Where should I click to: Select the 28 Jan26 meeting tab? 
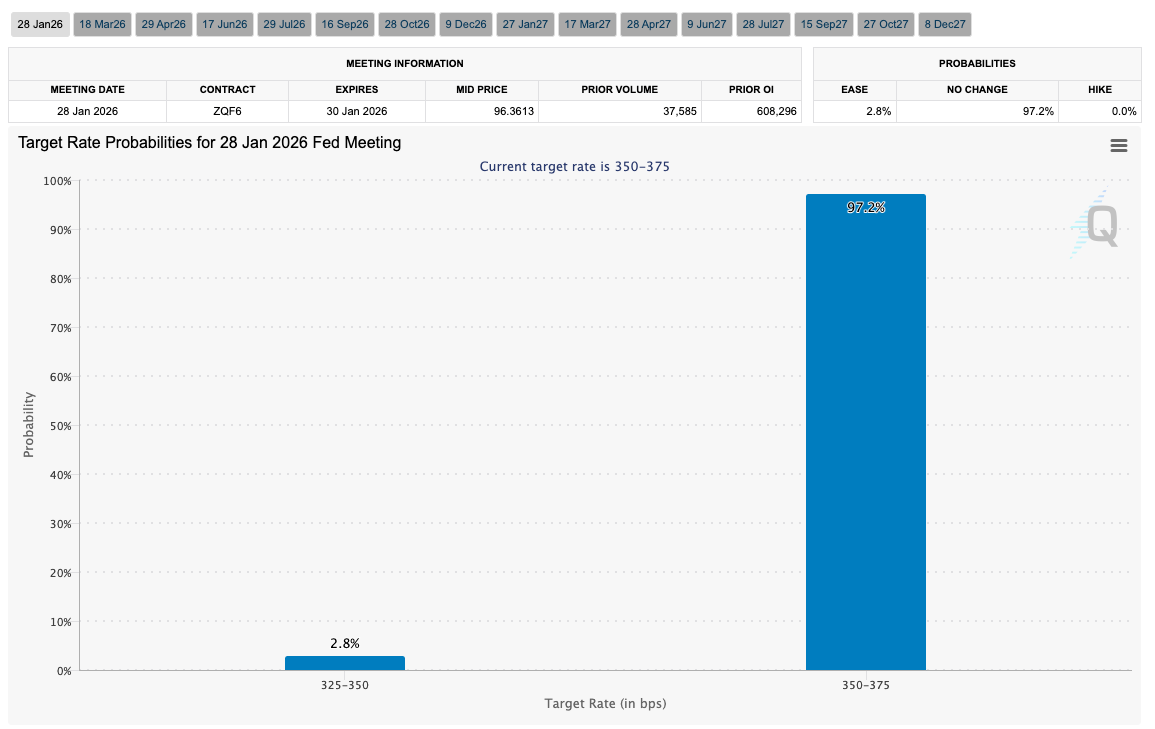[x=39, y=25]
